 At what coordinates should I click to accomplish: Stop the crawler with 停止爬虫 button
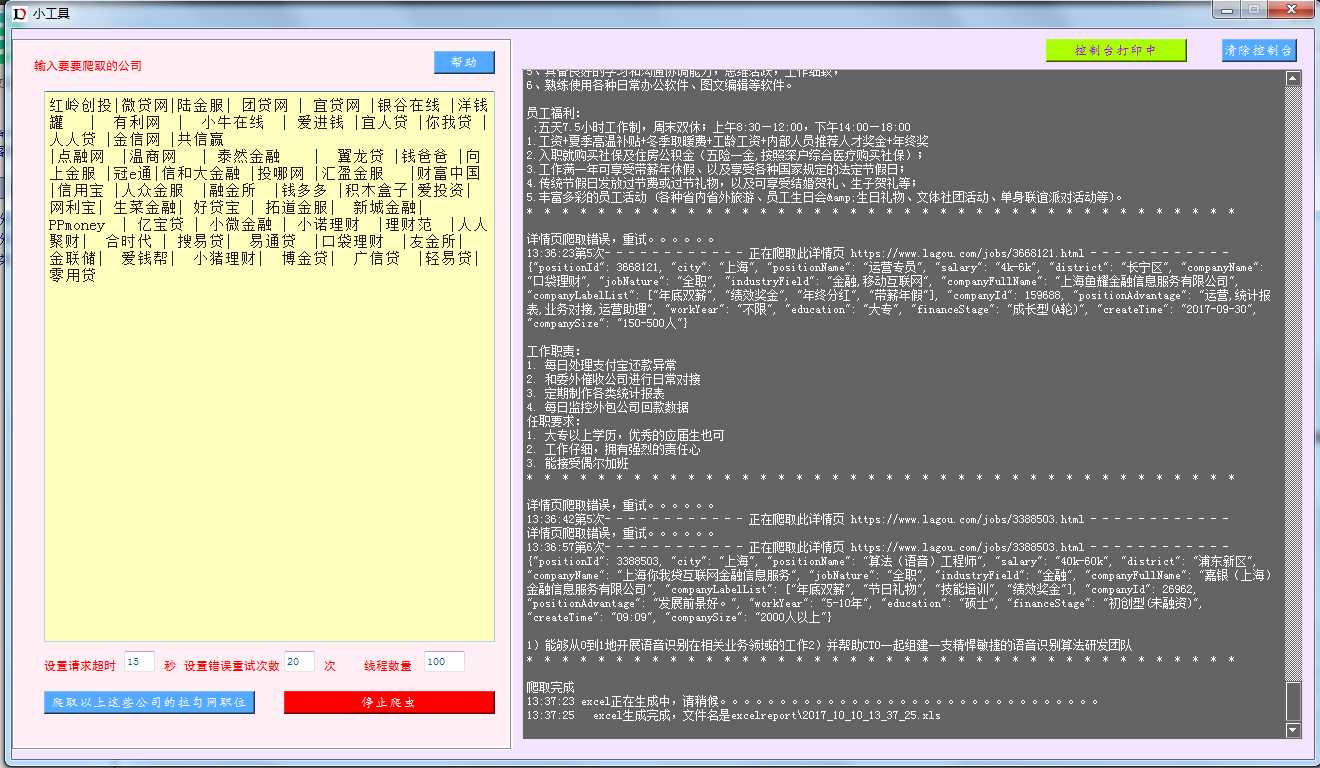(389, 702)
